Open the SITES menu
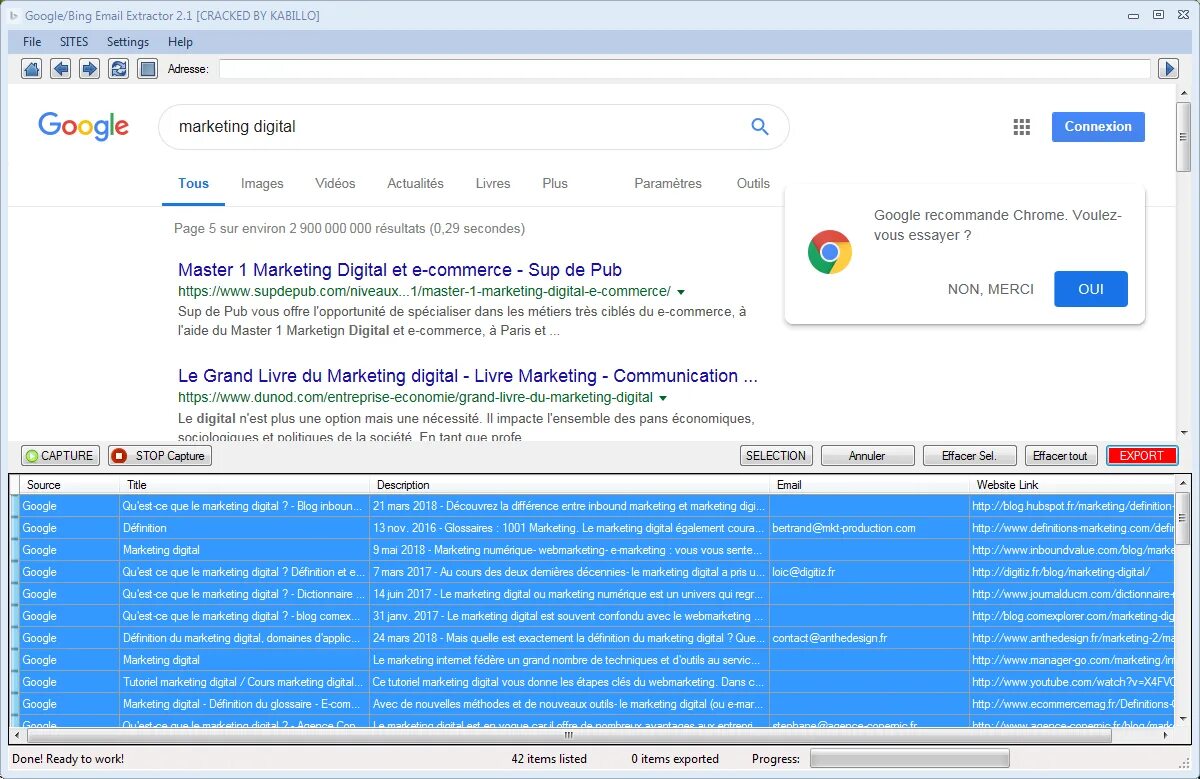 coord(74,42)
